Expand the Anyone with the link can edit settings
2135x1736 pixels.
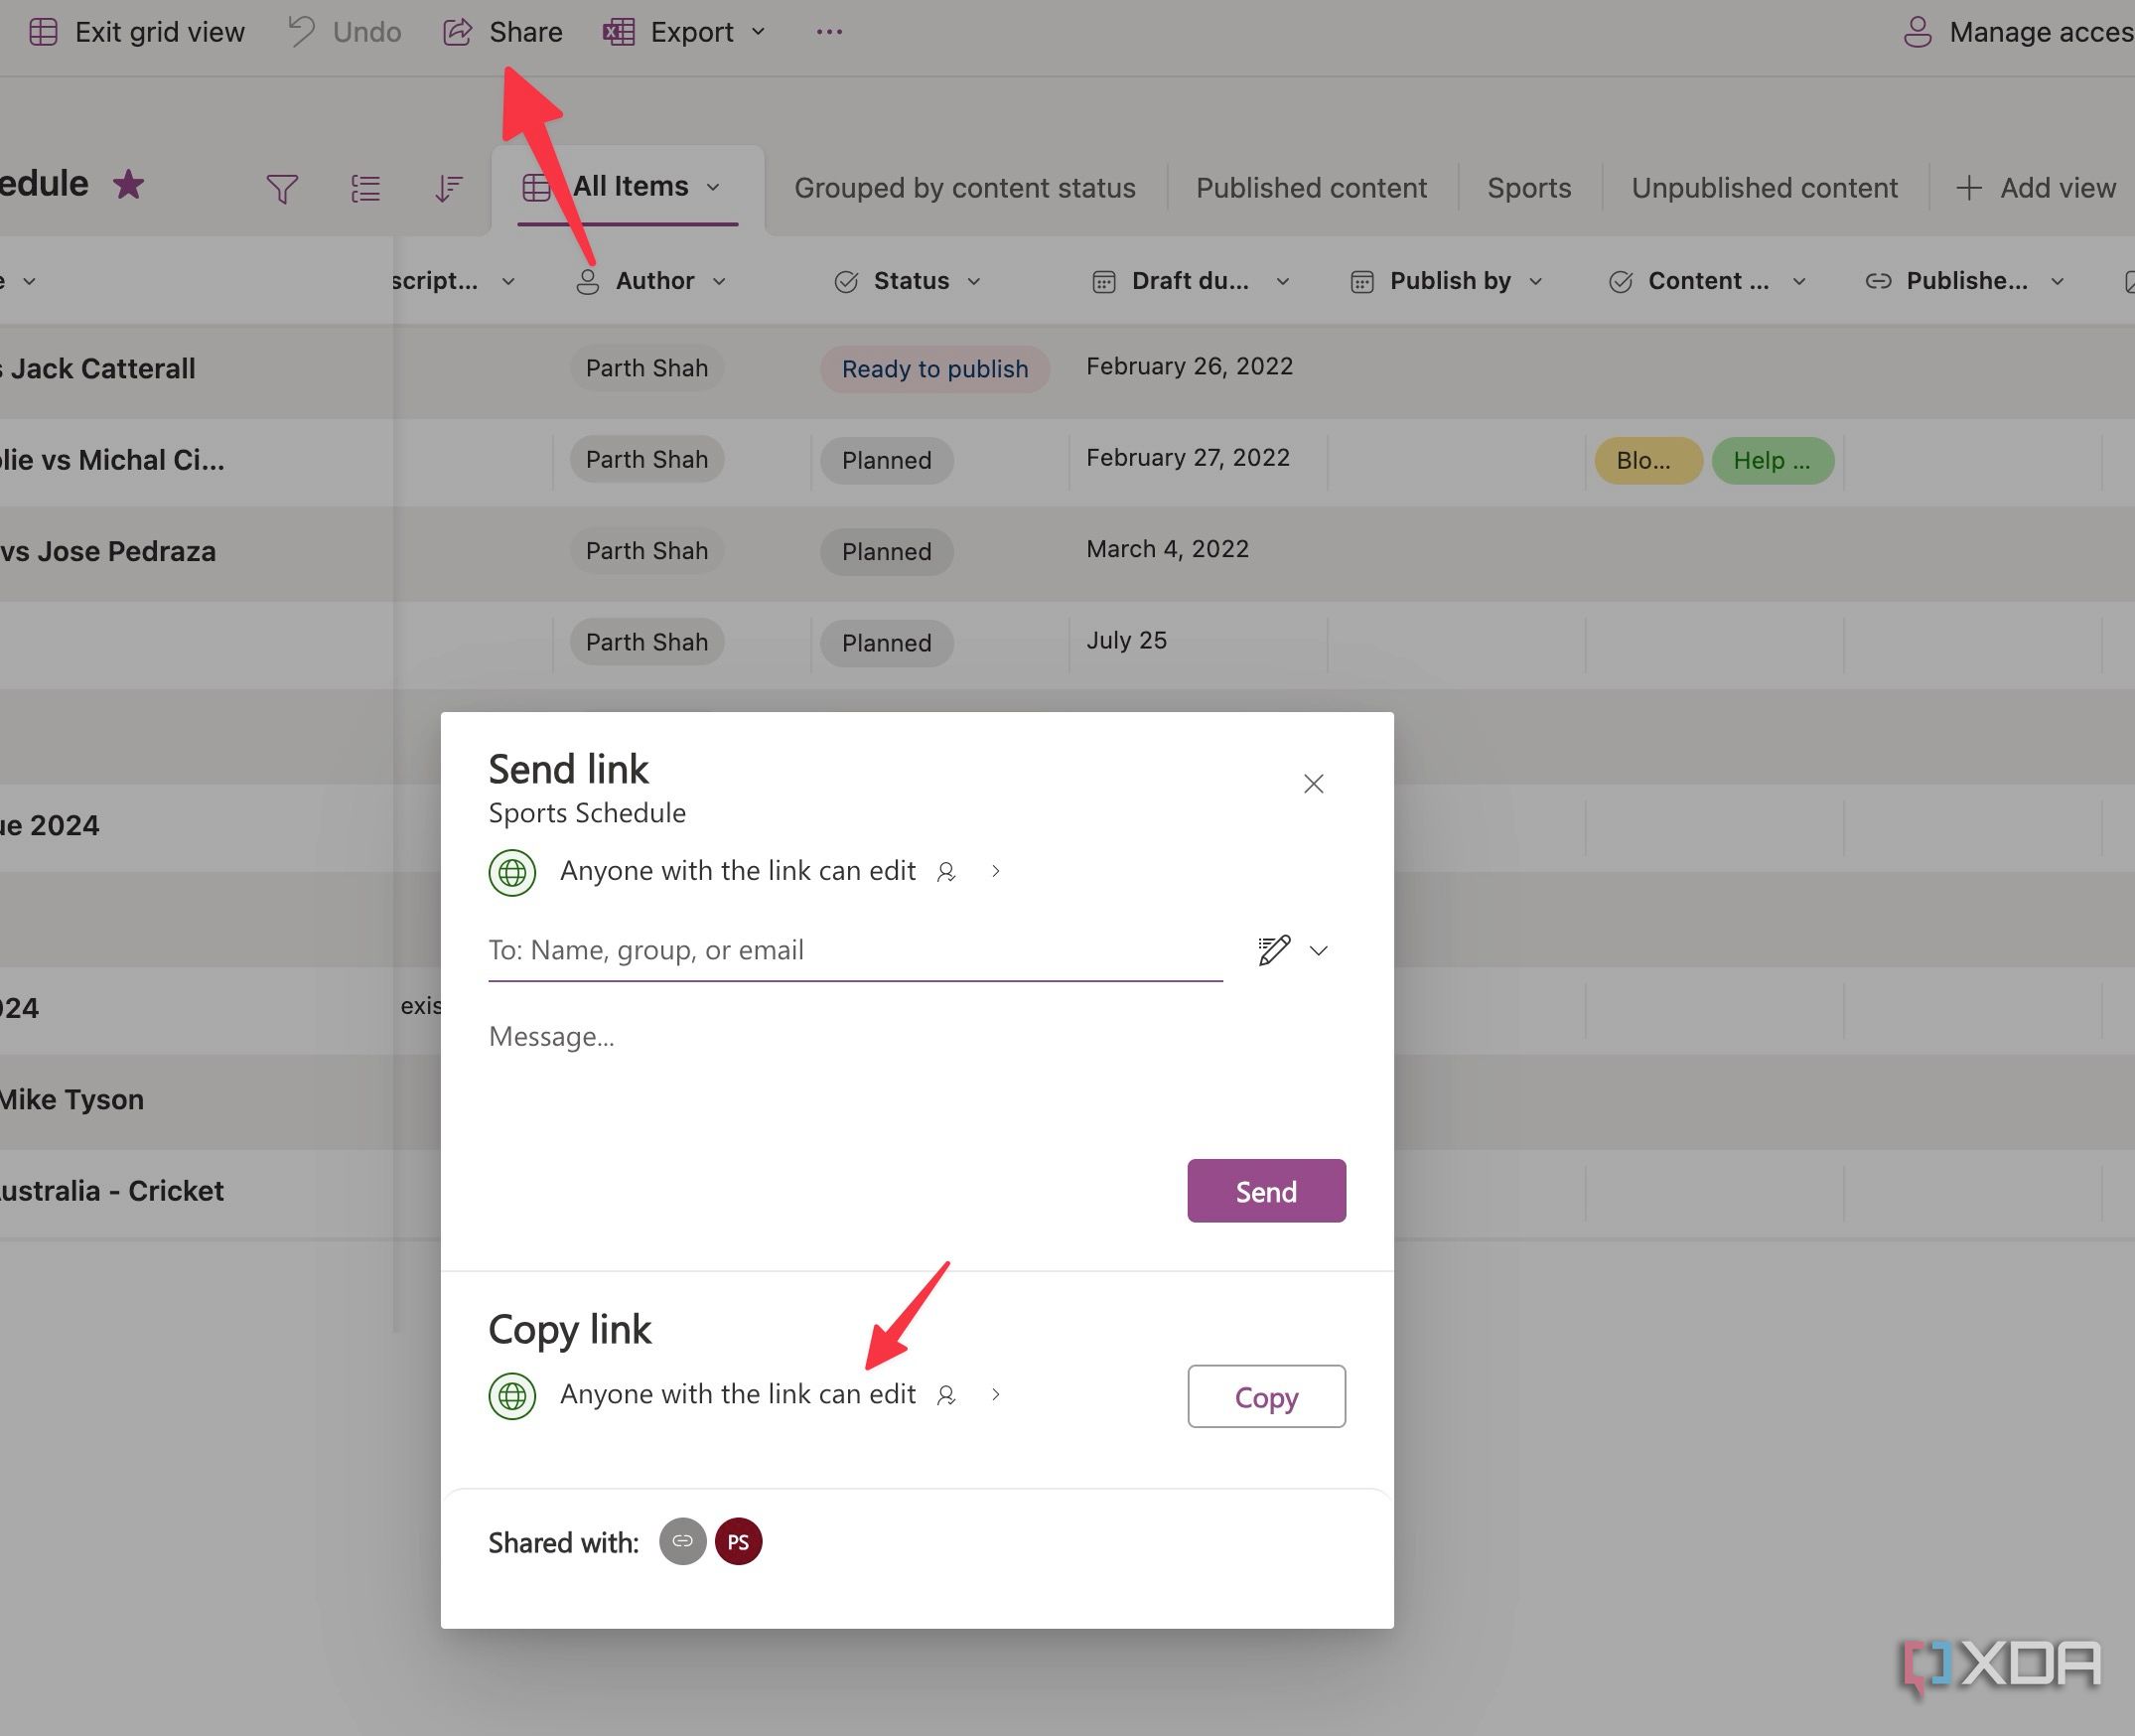(x=996, y=871)
